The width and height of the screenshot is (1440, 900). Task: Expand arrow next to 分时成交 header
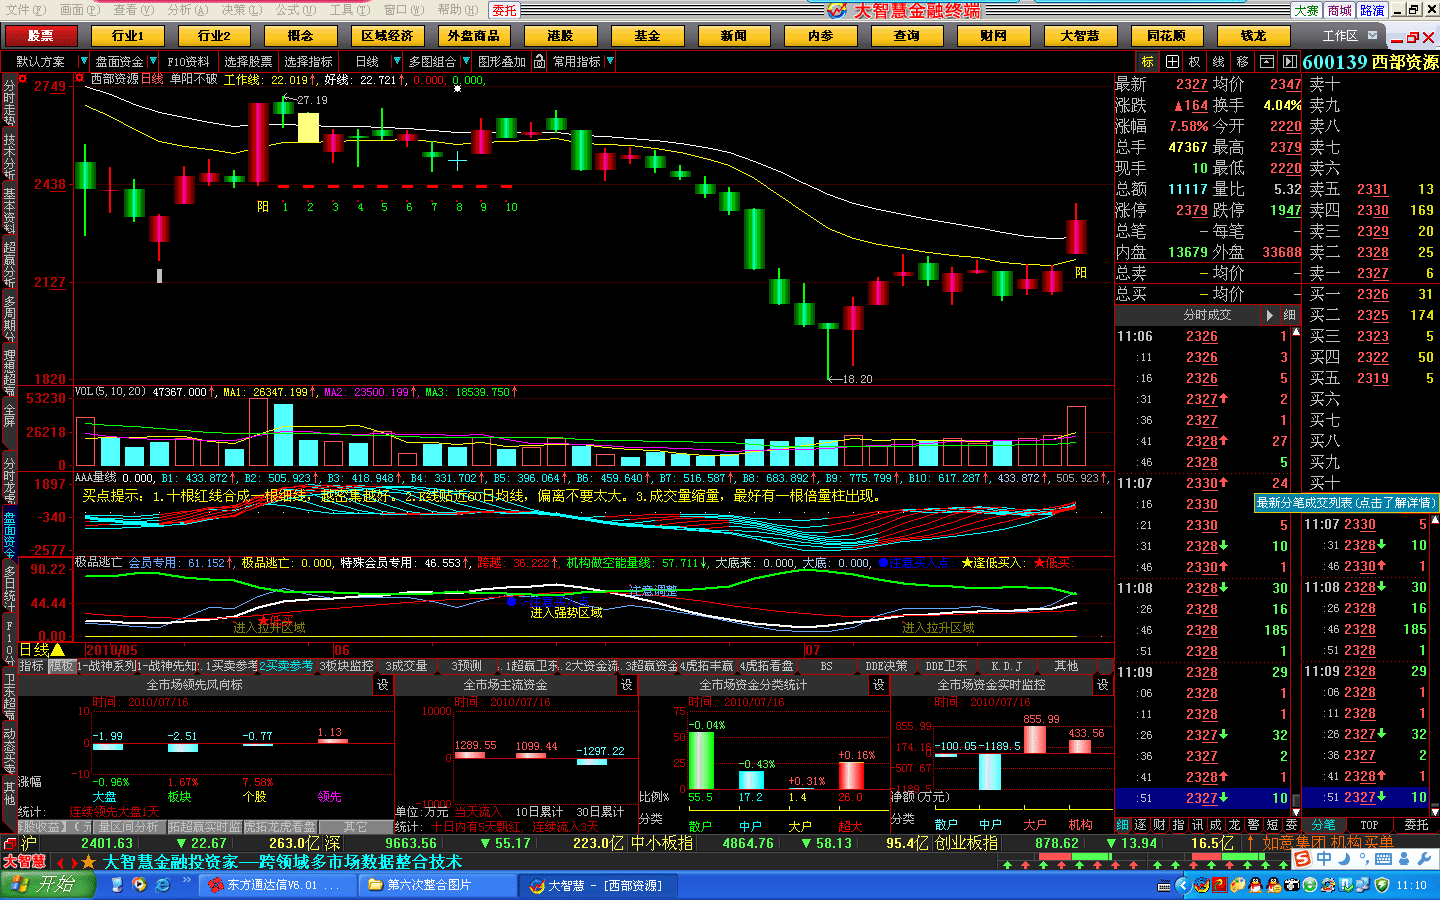[x=1270, y=315]
